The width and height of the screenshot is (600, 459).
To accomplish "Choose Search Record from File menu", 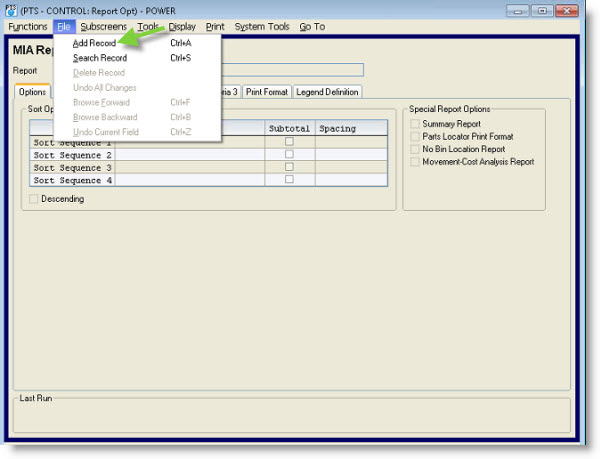I will tap(137, 58).
